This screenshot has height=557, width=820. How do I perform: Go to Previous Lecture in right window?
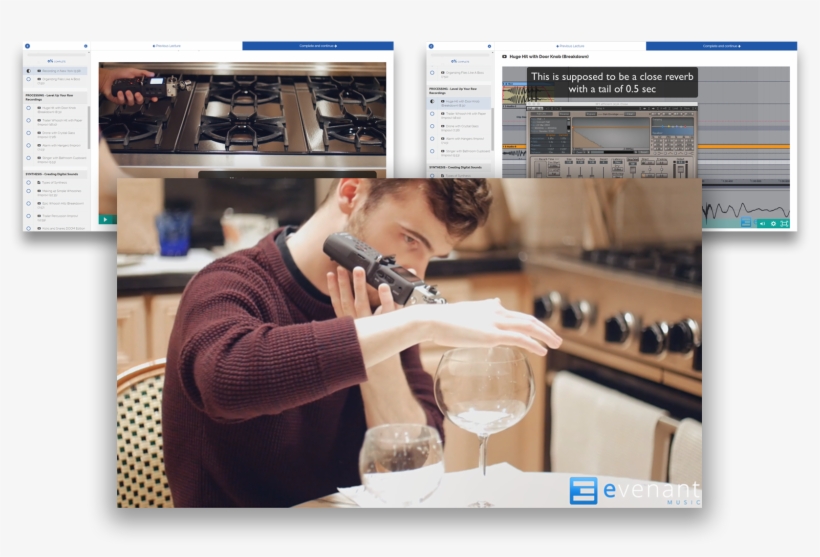click(571, 46)
